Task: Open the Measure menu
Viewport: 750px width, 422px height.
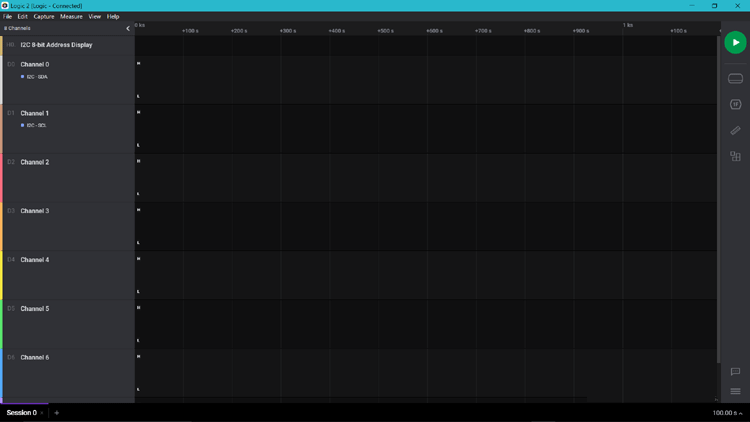Action: [71, 16]
